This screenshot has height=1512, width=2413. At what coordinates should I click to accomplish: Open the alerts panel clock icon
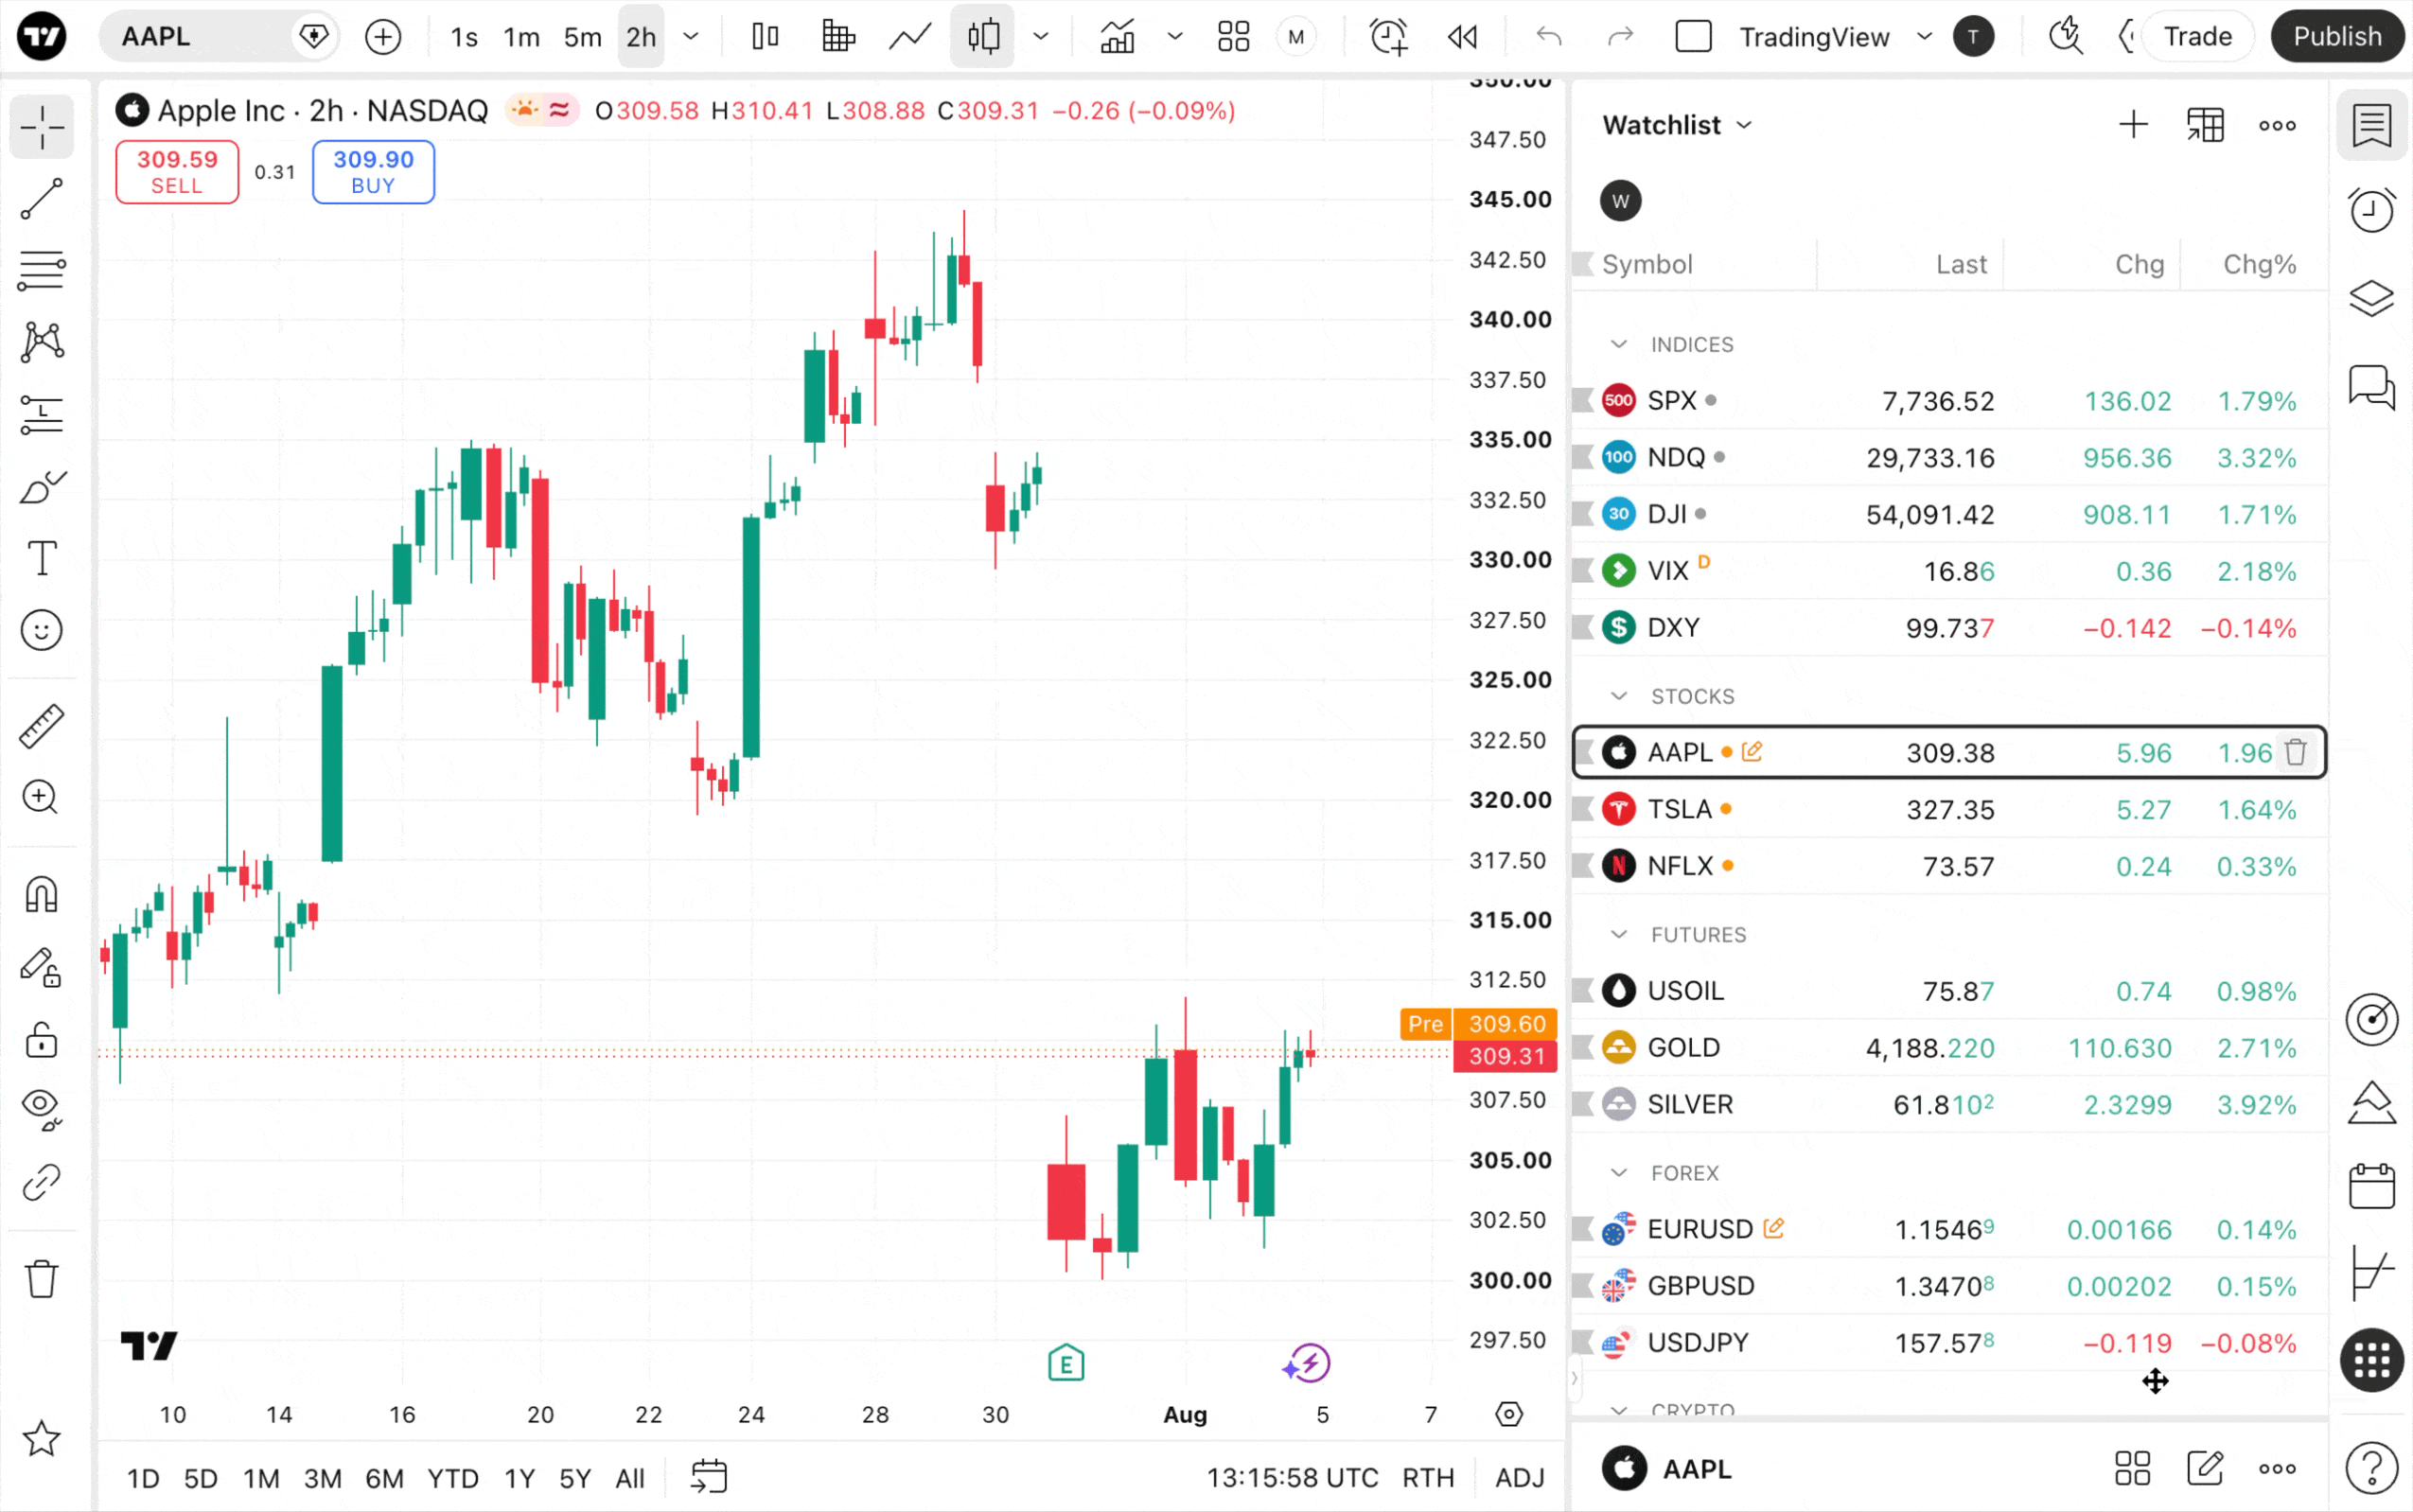pyautogui.click(x=2372, y=210)
